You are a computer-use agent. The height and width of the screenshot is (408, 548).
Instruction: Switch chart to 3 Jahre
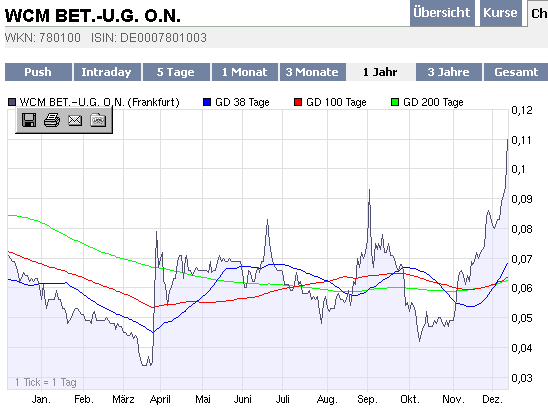tap(448, 72)
